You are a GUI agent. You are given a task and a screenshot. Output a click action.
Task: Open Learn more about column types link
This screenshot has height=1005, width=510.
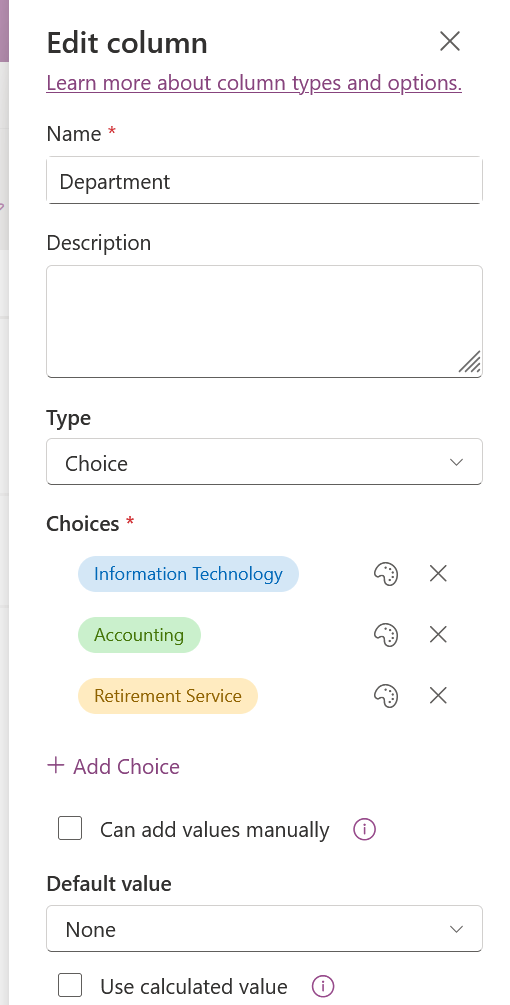tap(254, 83)
